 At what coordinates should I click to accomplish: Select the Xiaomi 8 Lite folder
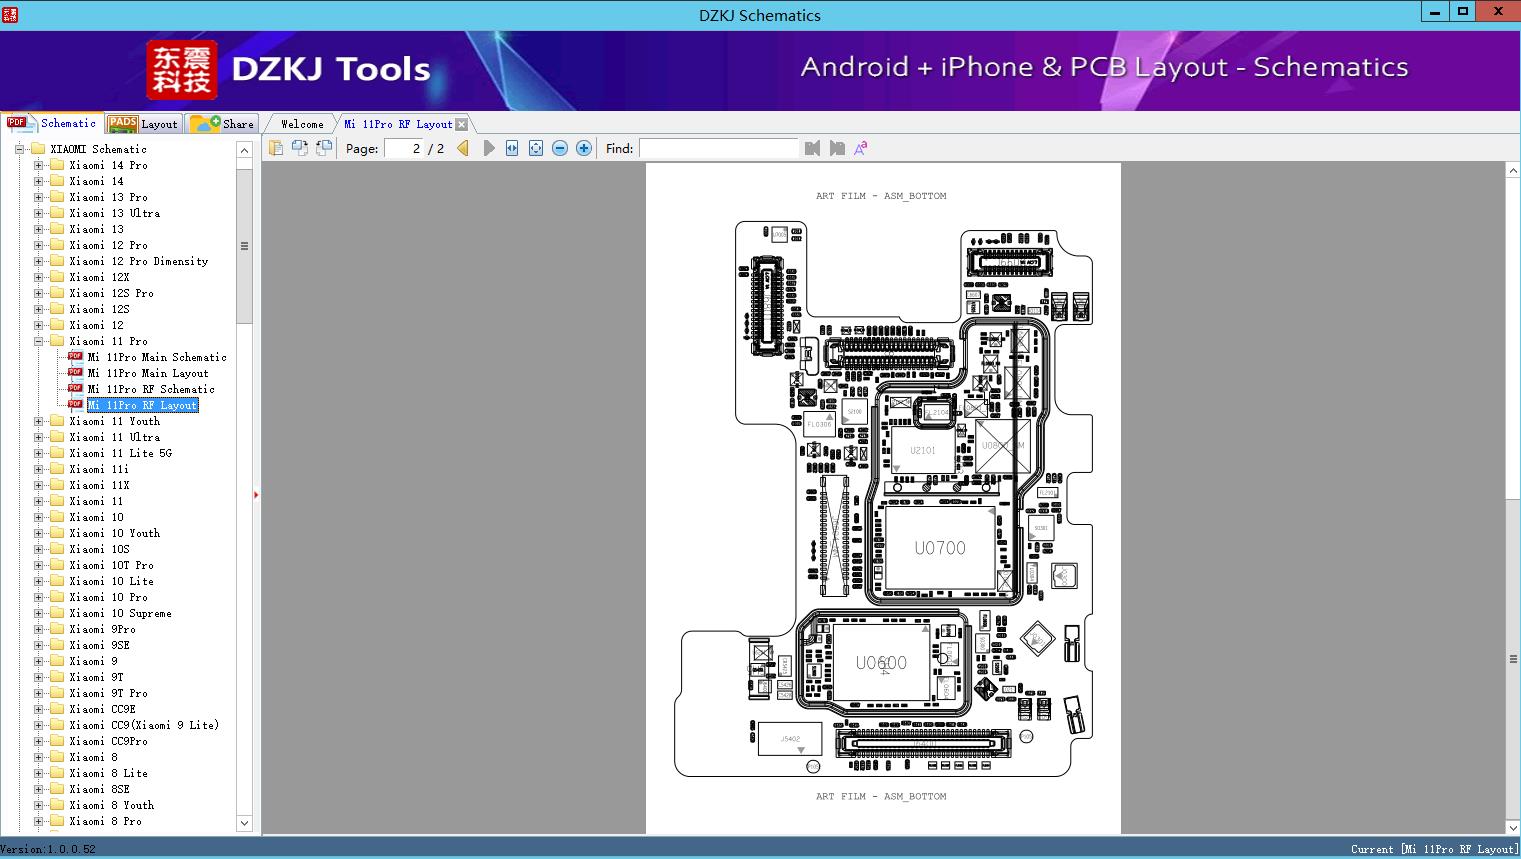click(108, 773)
